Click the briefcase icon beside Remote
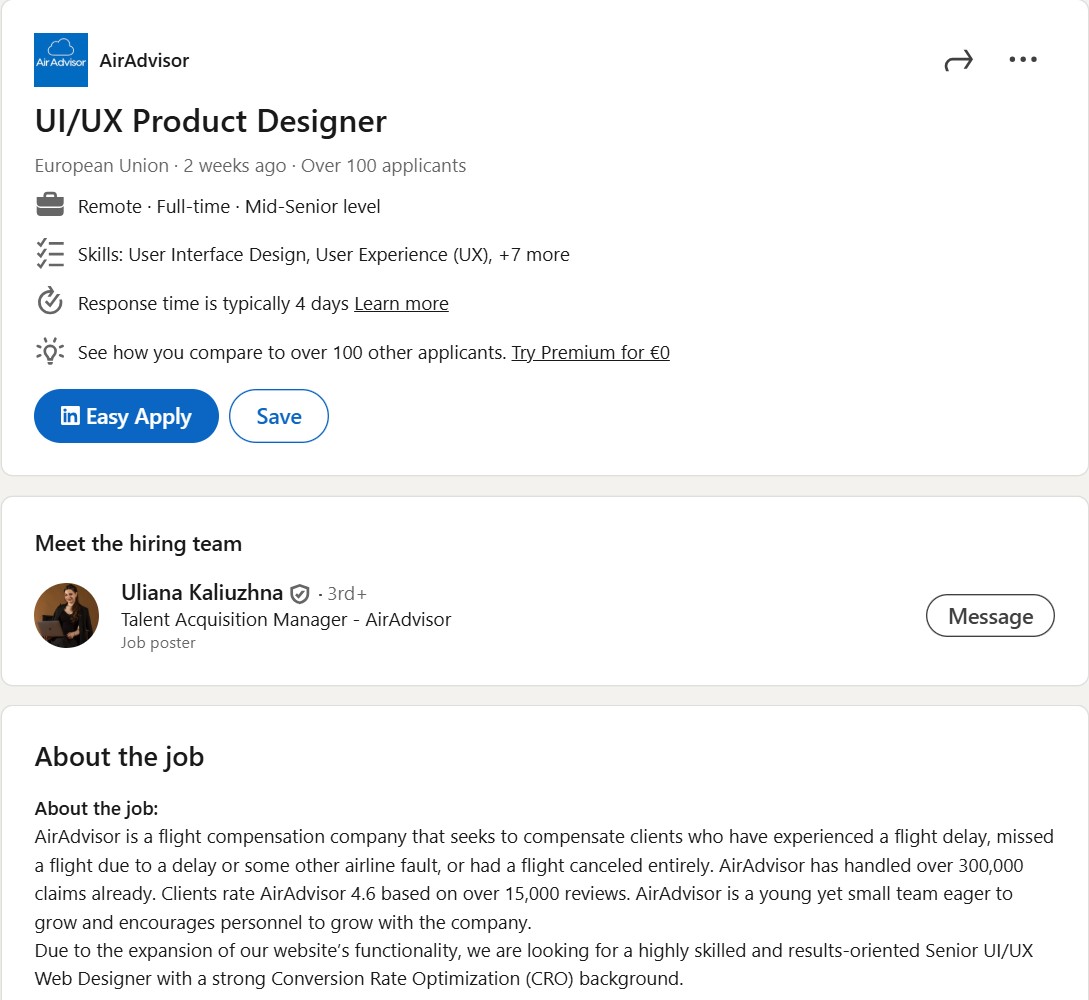 coord(50,207)
